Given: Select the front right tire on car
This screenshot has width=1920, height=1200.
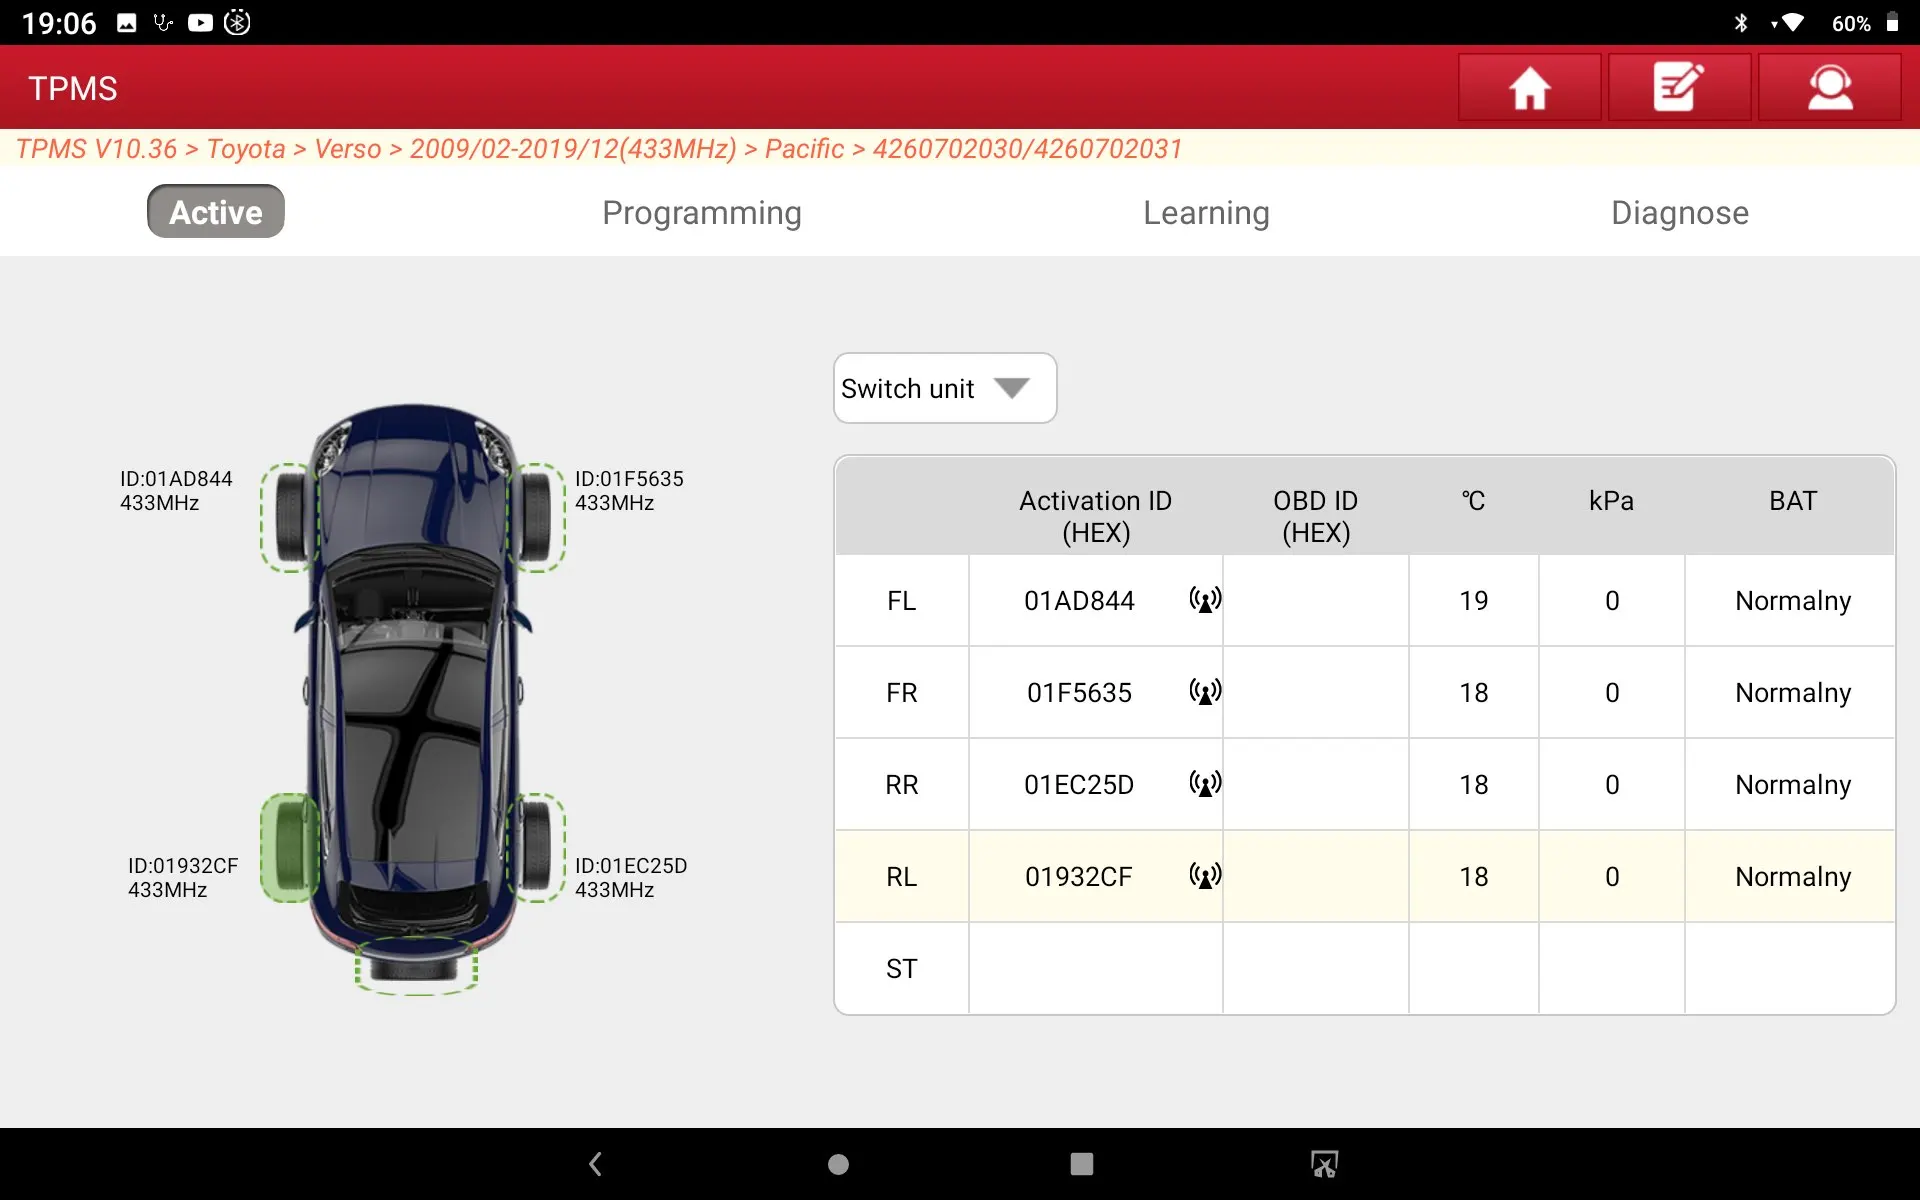Looking at the screenshot, I should [537, 517].
